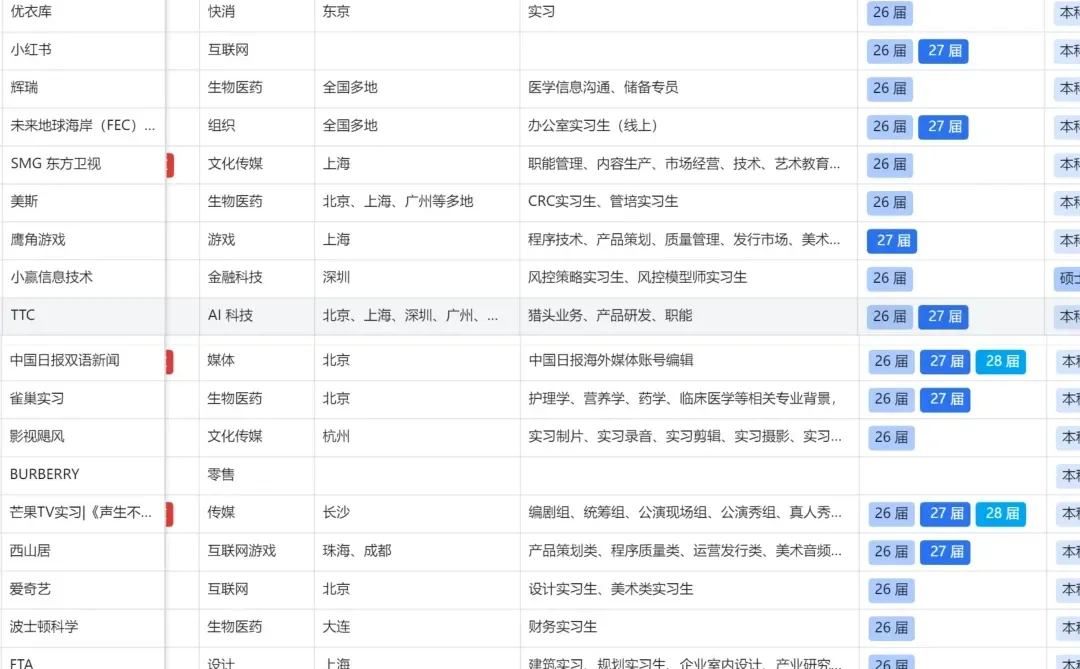1080x669 pixels.
Task: Open the 优衣库 company row name
Action: click(31, 12)
